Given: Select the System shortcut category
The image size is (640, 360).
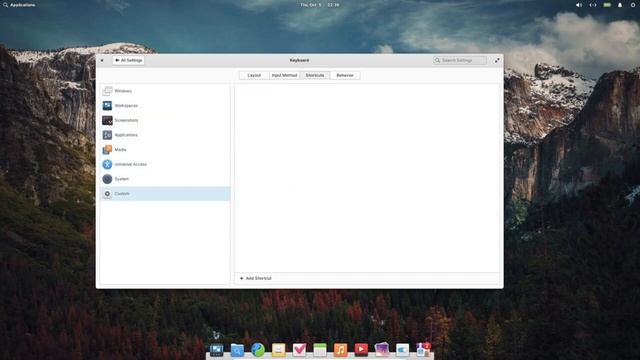Looking at the screenshot, I should click(x=165, y=179).
